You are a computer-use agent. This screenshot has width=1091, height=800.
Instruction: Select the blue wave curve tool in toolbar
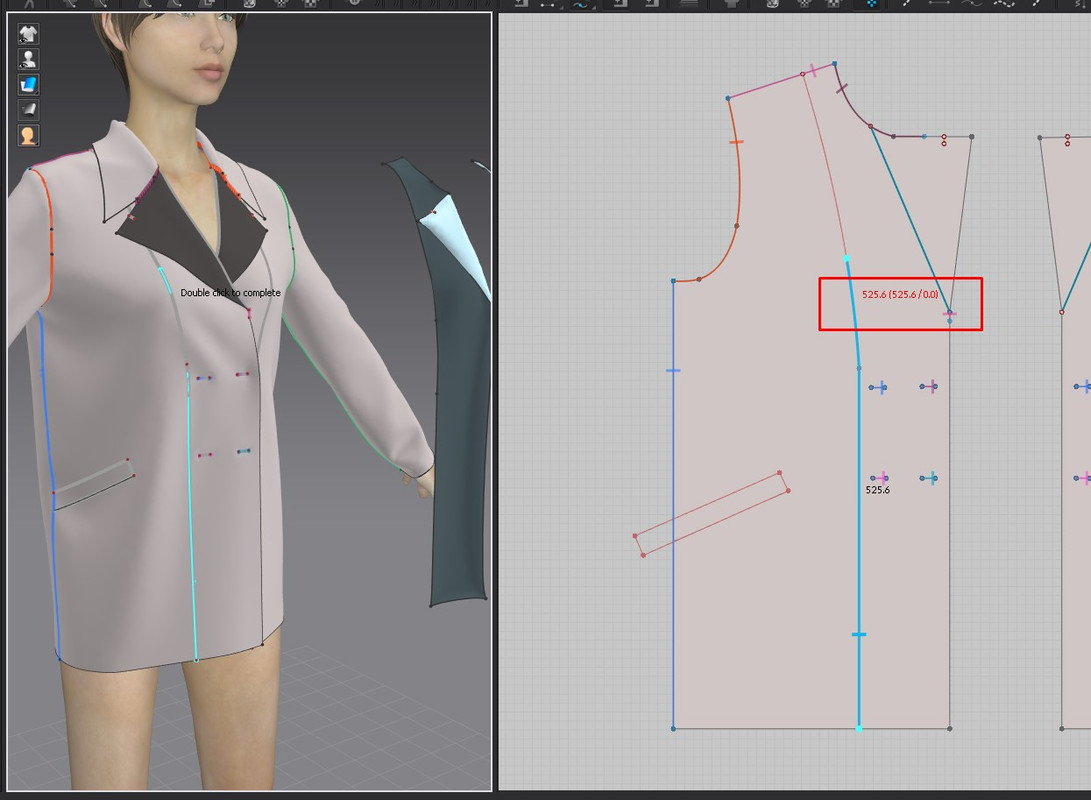coord(580,4)
